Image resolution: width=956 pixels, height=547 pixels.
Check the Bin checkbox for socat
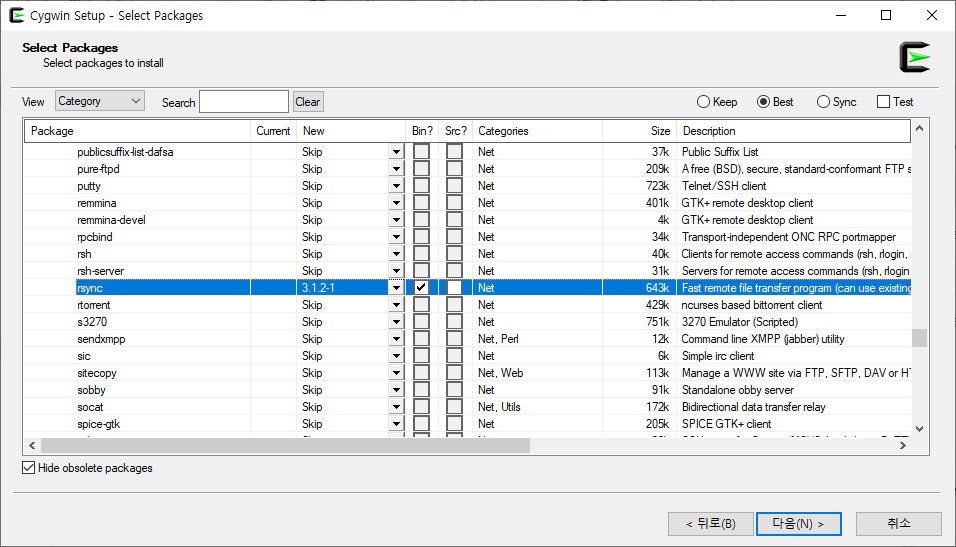(x=421, y=407)
